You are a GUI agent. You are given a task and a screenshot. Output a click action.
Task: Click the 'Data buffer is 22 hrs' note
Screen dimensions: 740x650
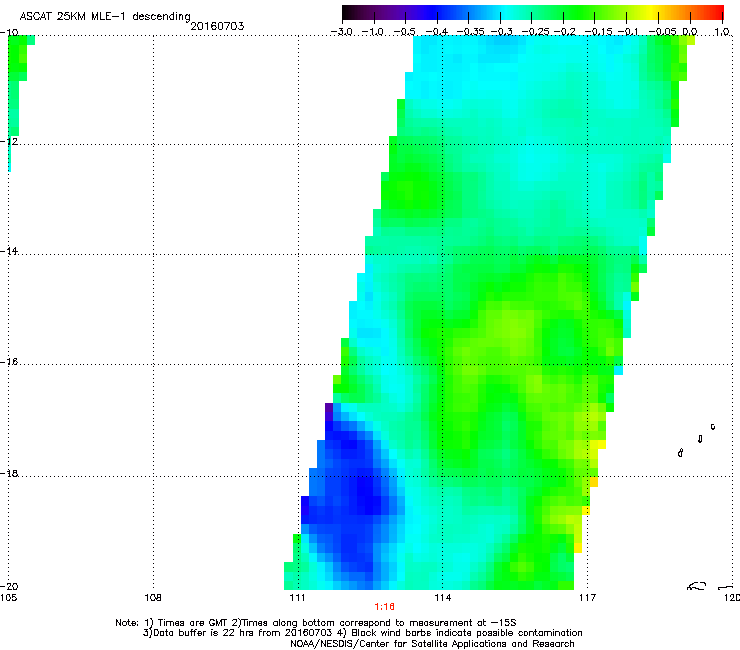pyautogui.click(x=362, y=633)
